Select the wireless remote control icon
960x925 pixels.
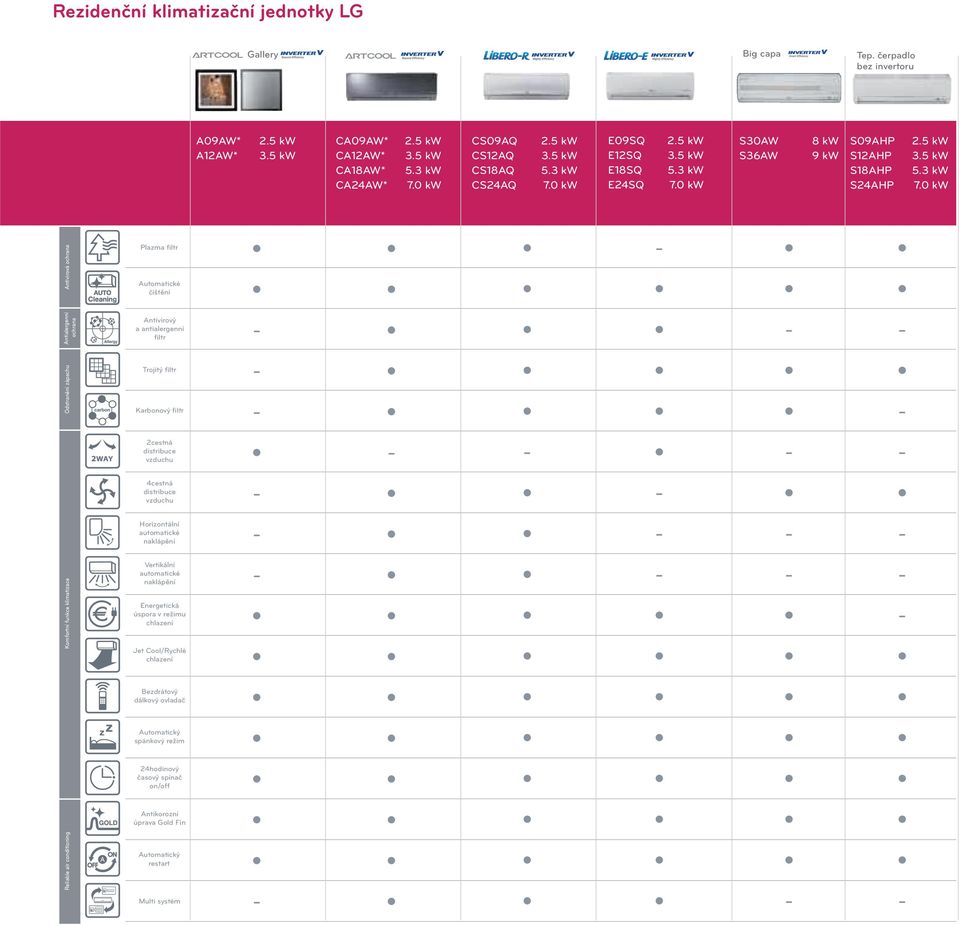102,696
